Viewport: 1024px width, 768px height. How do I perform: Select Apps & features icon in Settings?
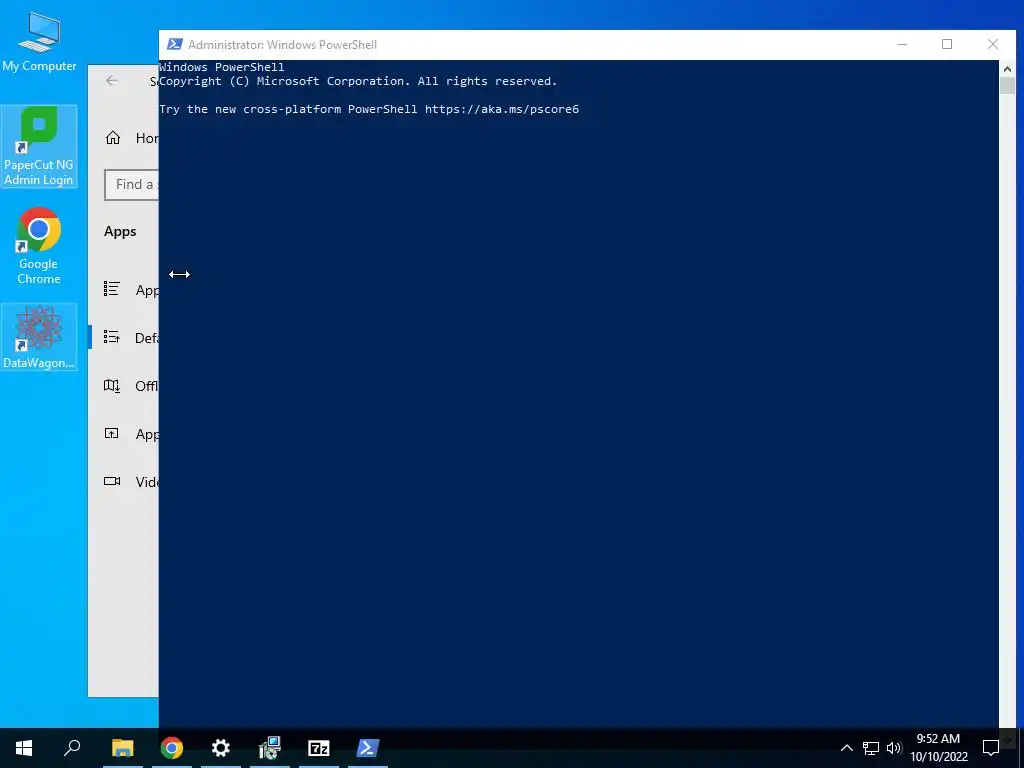pyautogui.click(x=112, y=289)
